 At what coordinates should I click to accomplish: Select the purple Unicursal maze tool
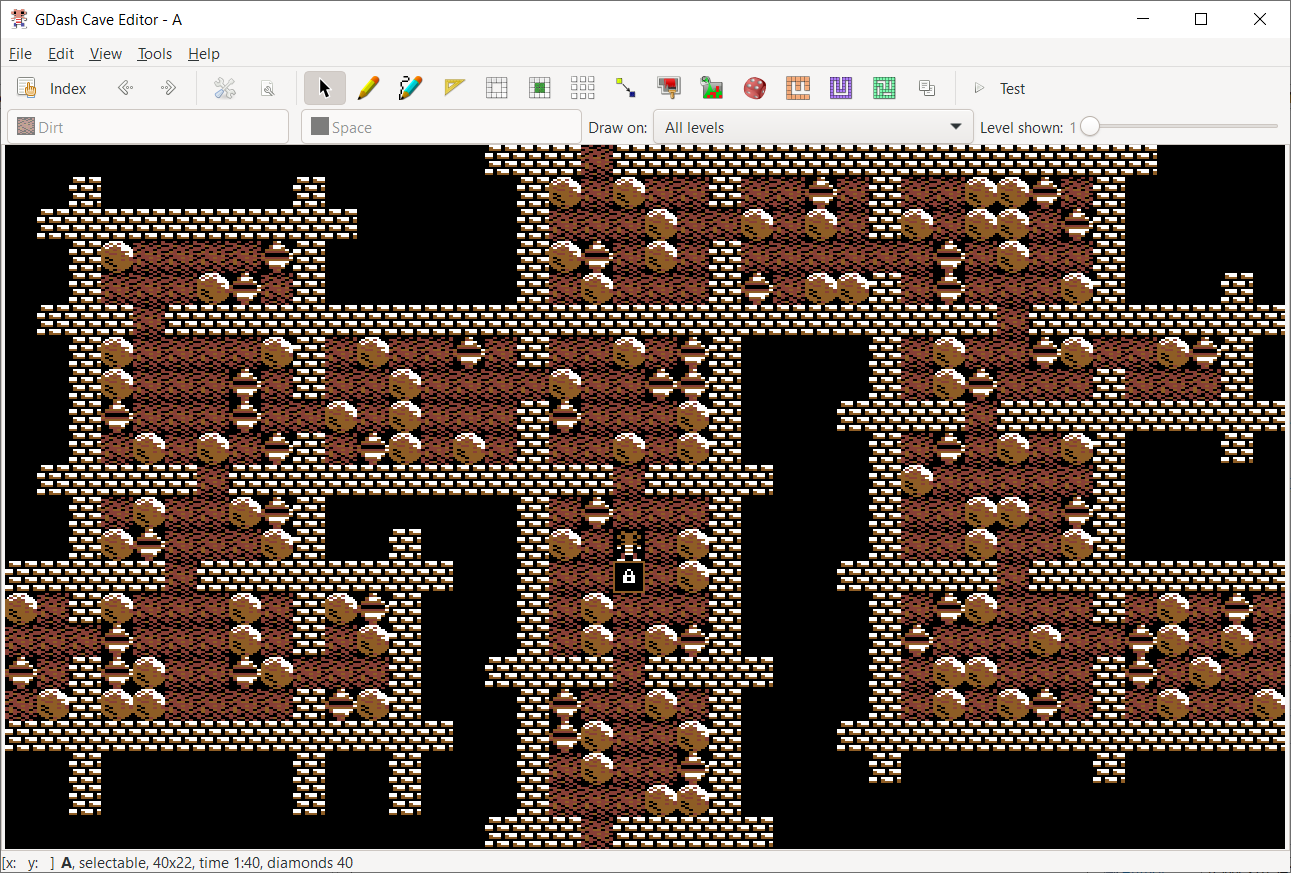(x=841, y=88)
